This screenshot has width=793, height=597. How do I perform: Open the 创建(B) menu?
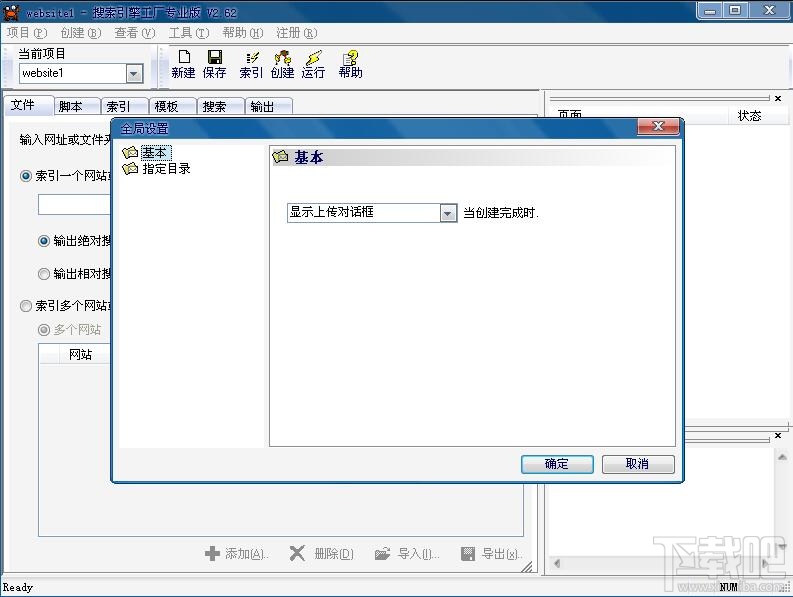click(x=80, y=33)
